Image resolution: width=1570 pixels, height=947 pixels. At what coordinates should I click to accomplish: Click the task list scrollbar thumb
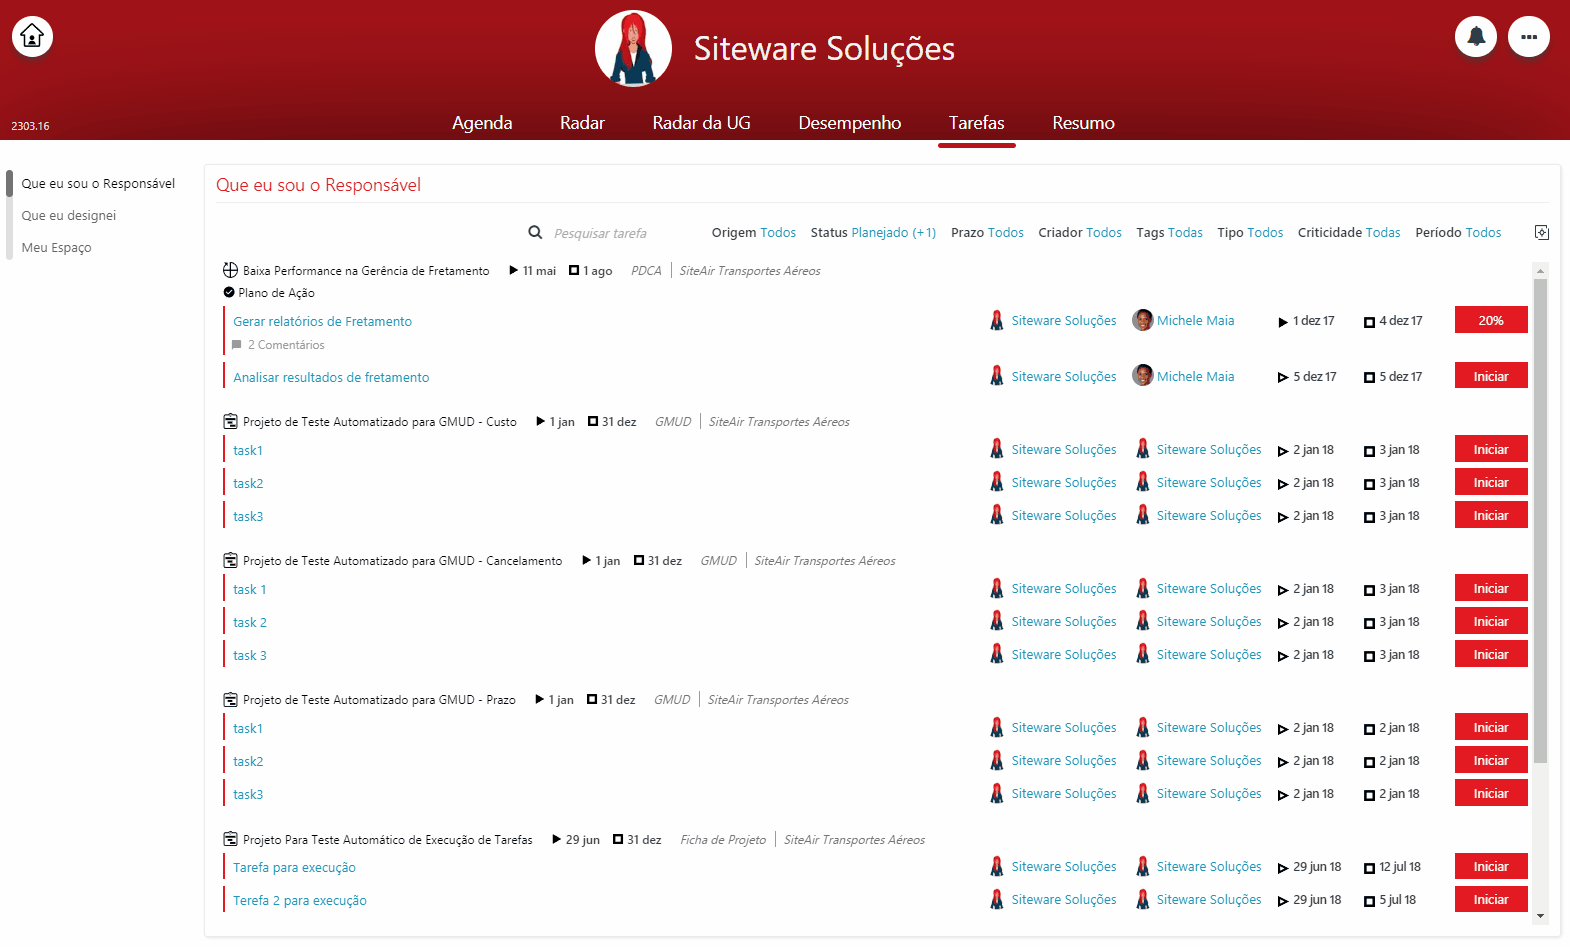[1540, 520]
